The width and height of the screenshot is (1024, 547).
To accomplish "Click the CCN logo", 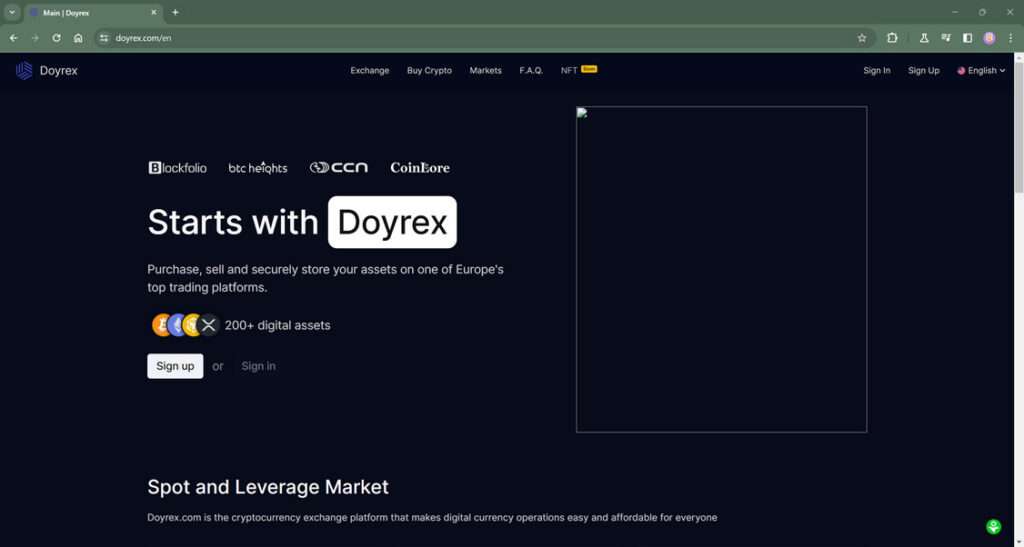I will [338, 168].
